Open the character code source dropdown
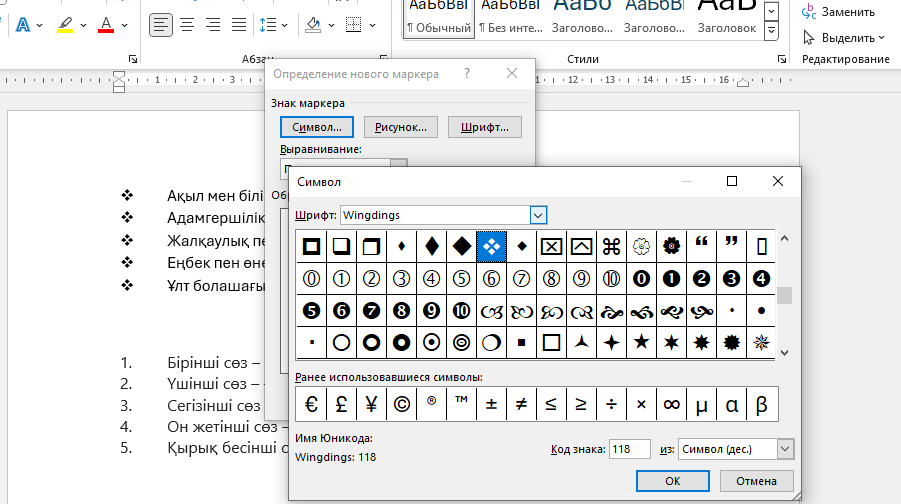Screen dimensions: 901x504 point(785,449)
